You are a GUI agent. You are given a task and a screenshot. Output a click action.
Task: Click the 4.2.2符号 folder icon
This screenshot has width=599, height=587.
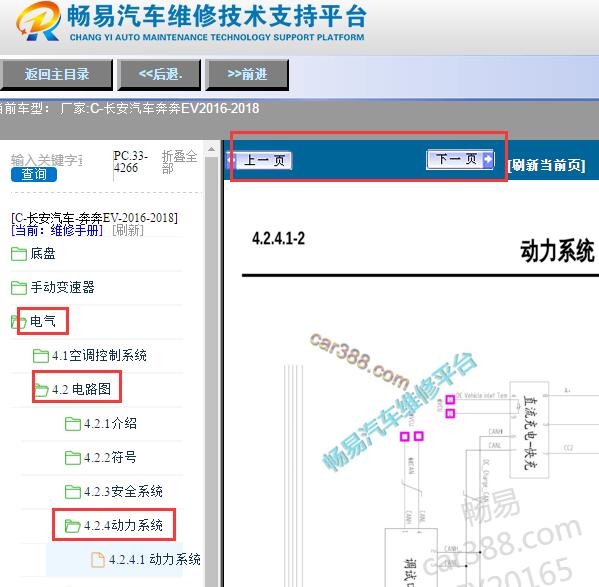click(x=73, y=458)
